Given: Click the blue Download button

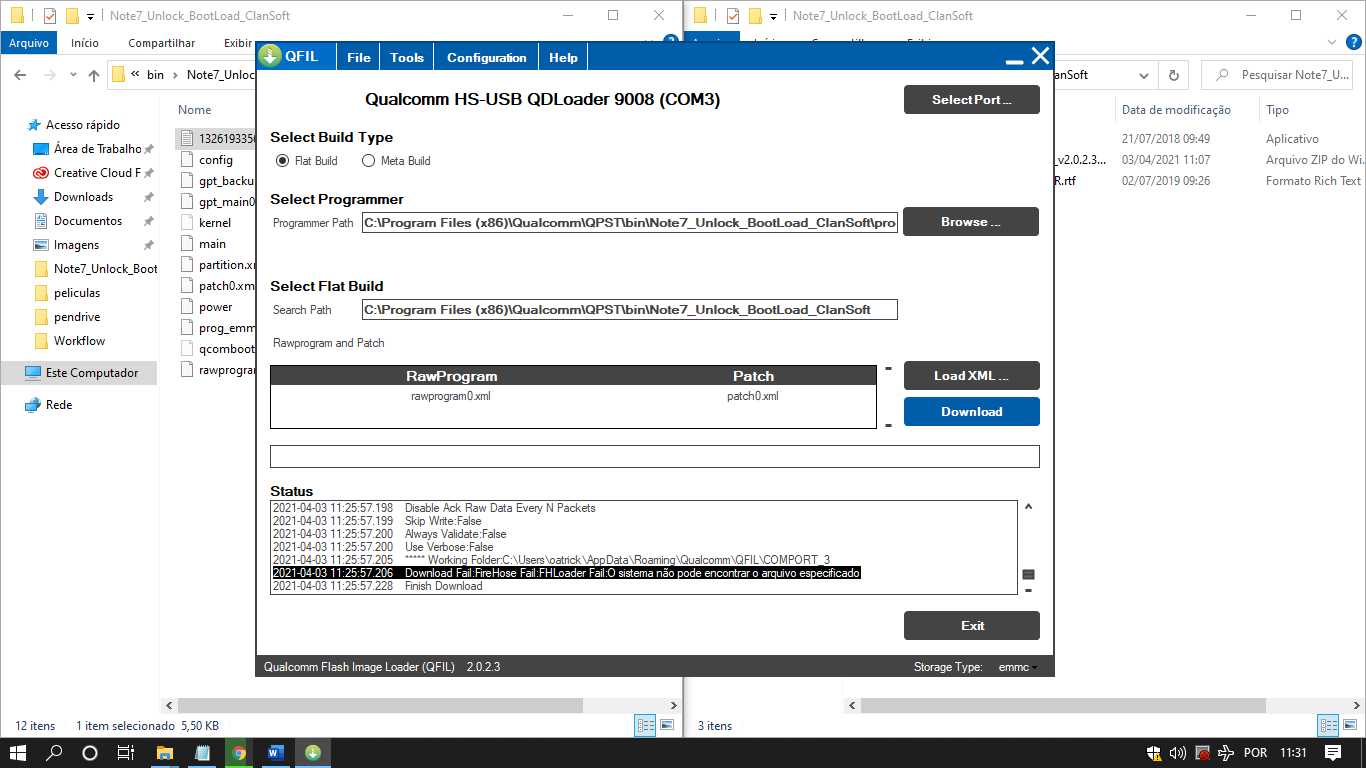Looking at the screenshot, I should click(x=971, y=412).
